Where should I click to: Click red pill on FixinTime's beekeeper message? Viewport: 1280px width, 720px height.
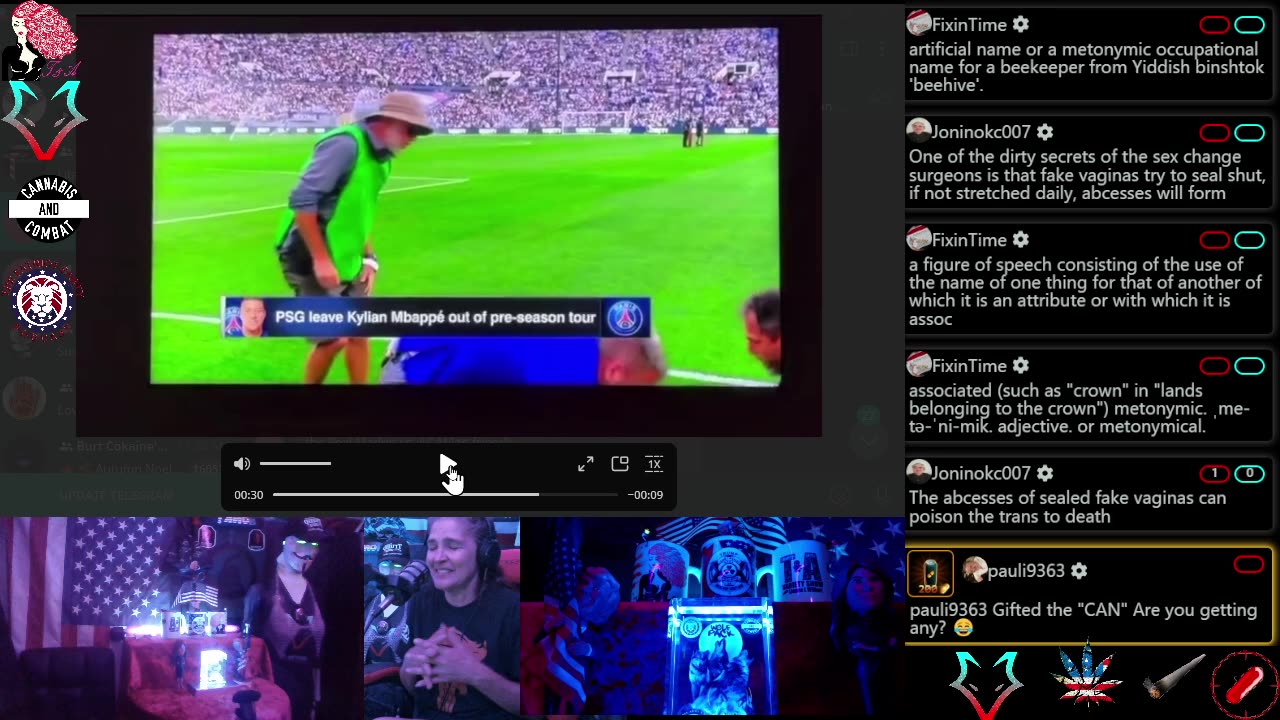(x=1214, y=24)
